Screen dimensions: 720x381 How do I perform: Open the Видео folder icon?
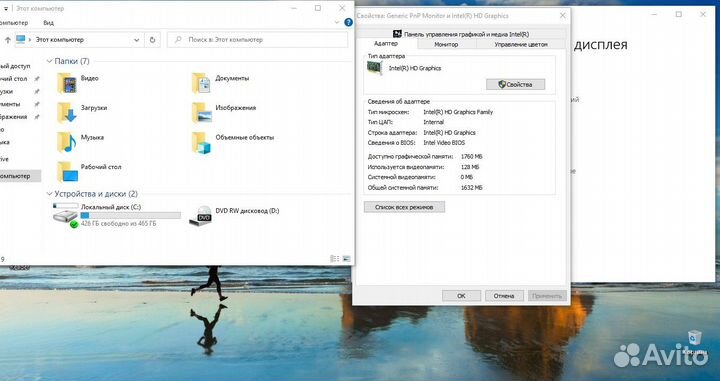point(67,83)
